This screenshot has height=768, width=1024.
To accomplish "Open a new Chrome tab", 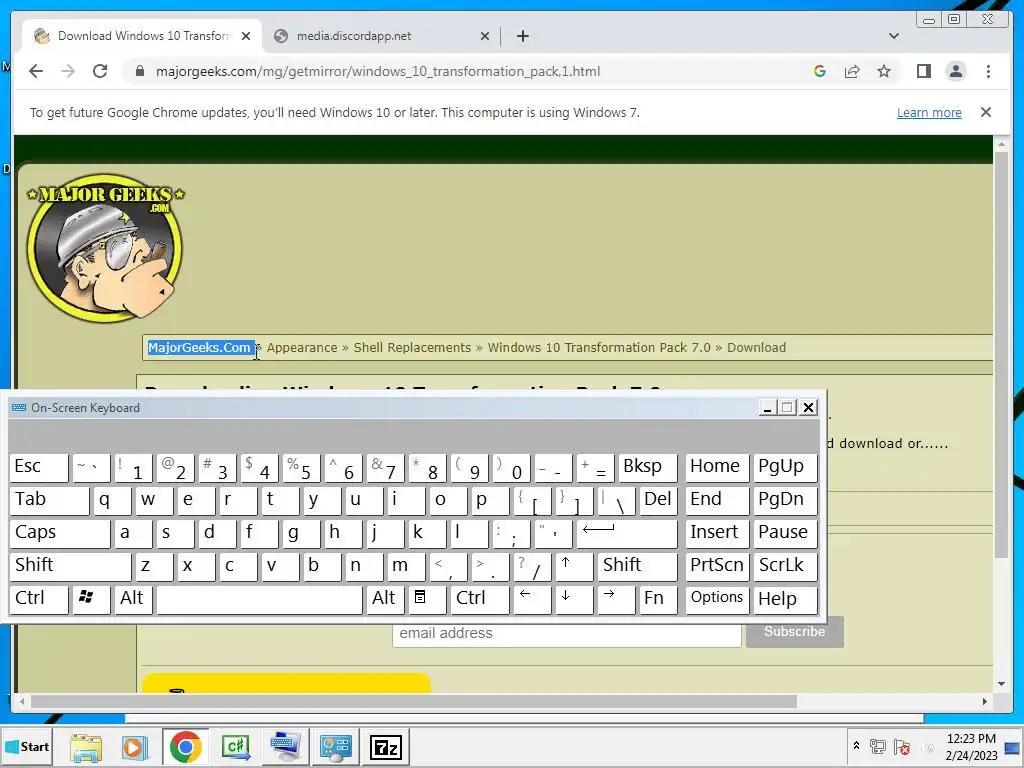I will coord(522,36).
